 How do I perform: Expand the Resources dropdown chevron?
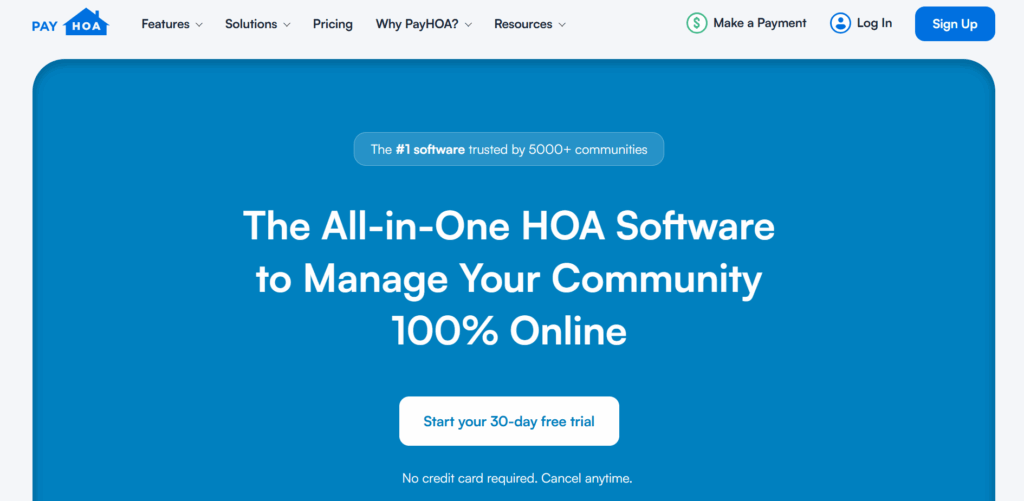(x=561, y=25)
